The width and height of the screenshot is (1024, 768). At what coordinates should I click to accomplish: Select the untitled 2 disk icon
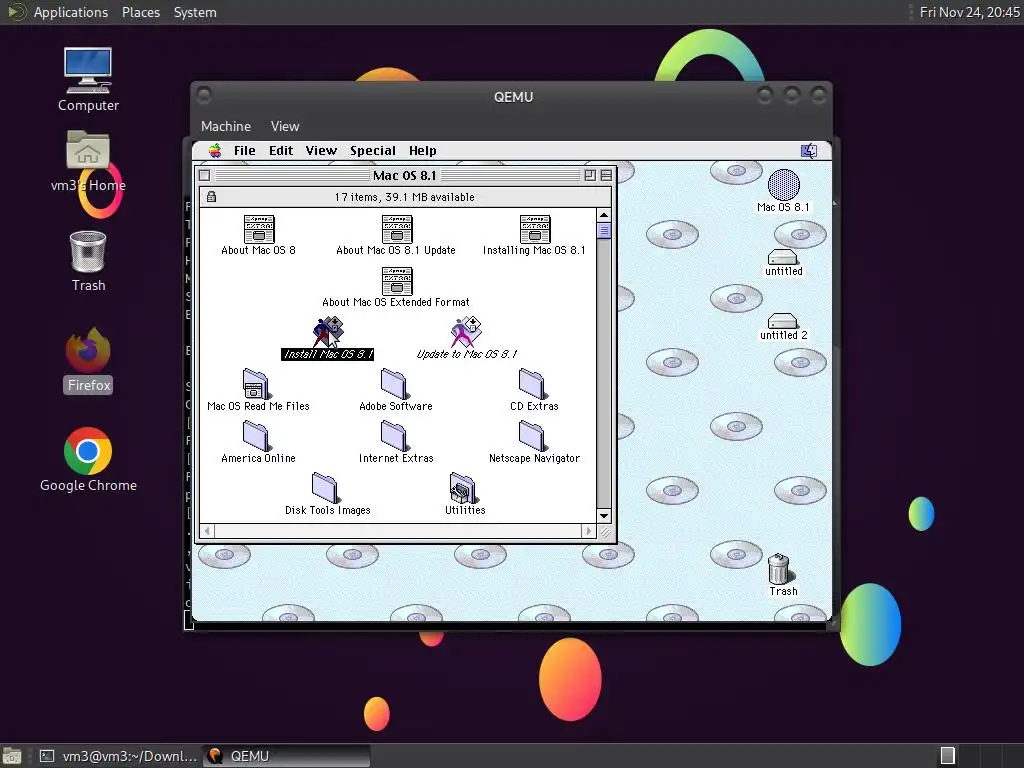(x=782, y=321)
